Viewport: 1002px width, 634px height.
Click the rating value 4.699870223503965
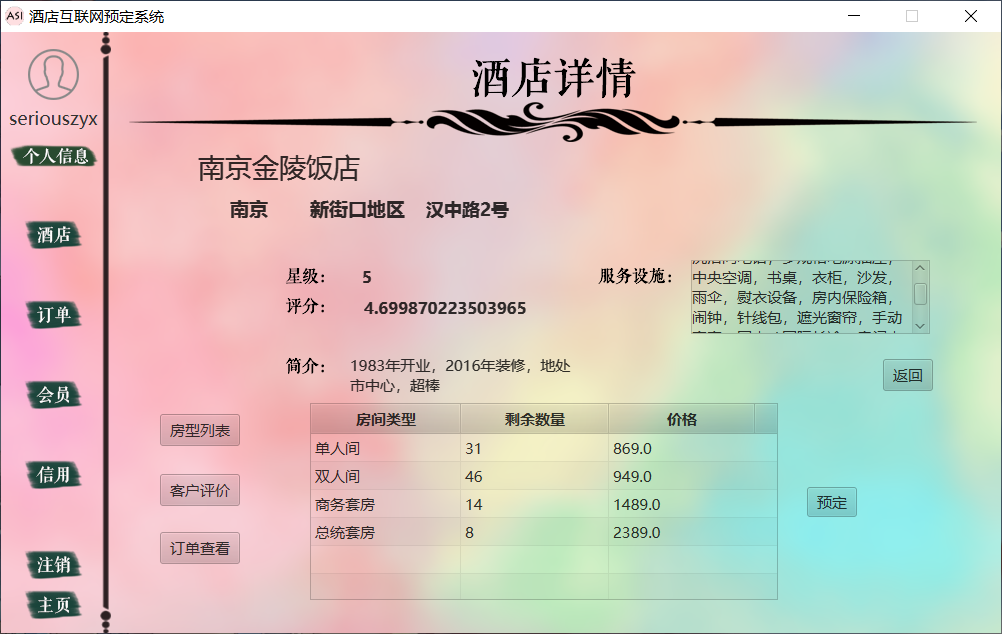(445, 308)
